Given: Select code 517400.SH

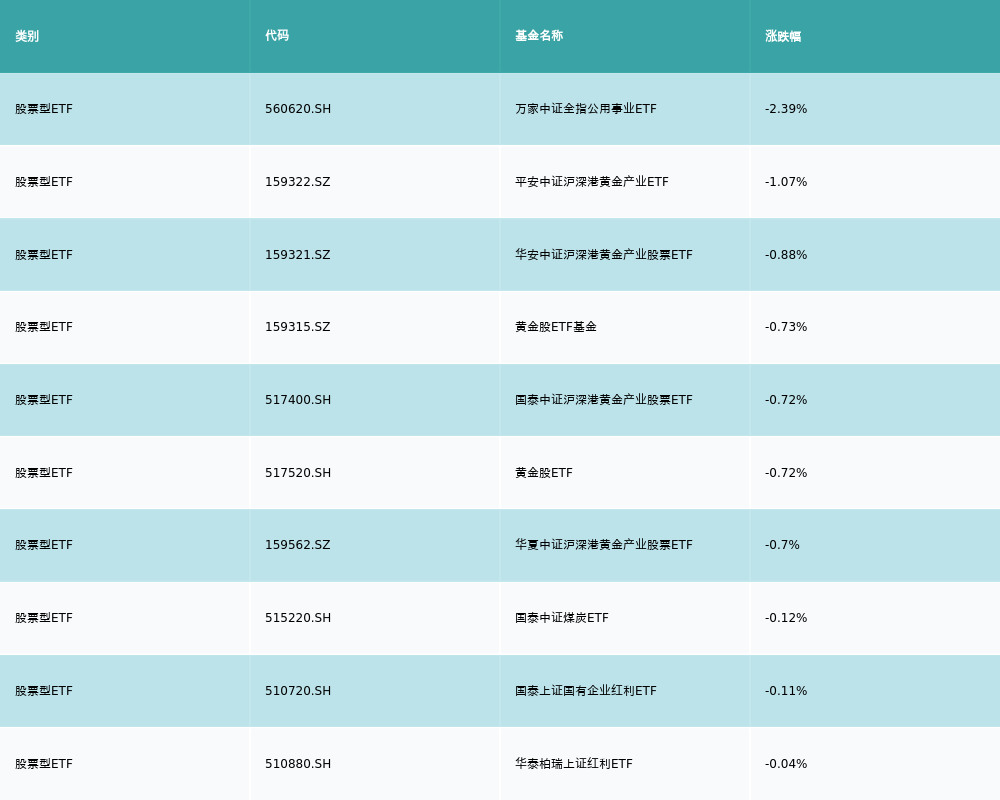Looking at the screenshot, I should (x=298, y=400).
